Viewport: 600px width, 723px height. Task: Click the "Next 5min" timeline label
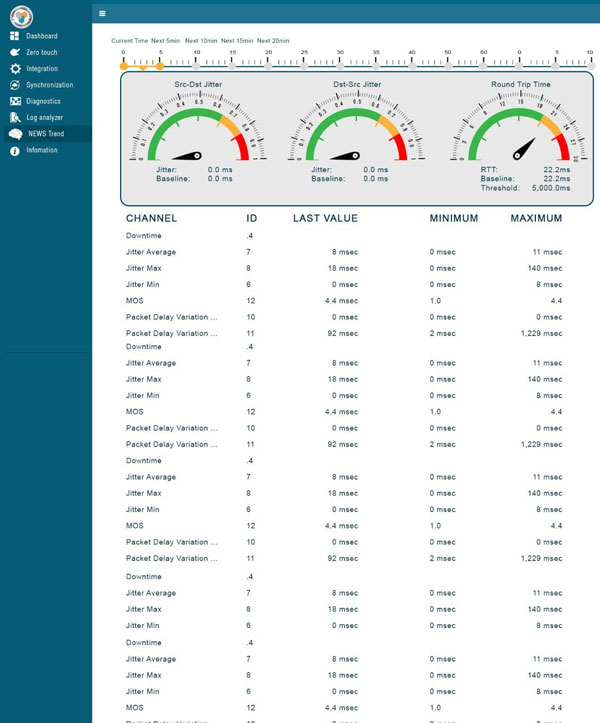pos(165,40)
